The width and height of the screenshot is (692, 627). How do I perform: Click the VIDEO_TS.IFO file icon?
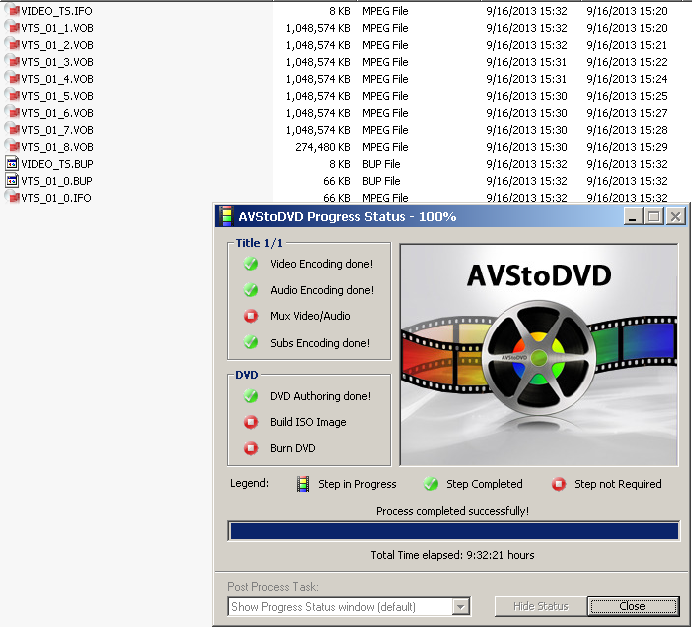12,10
